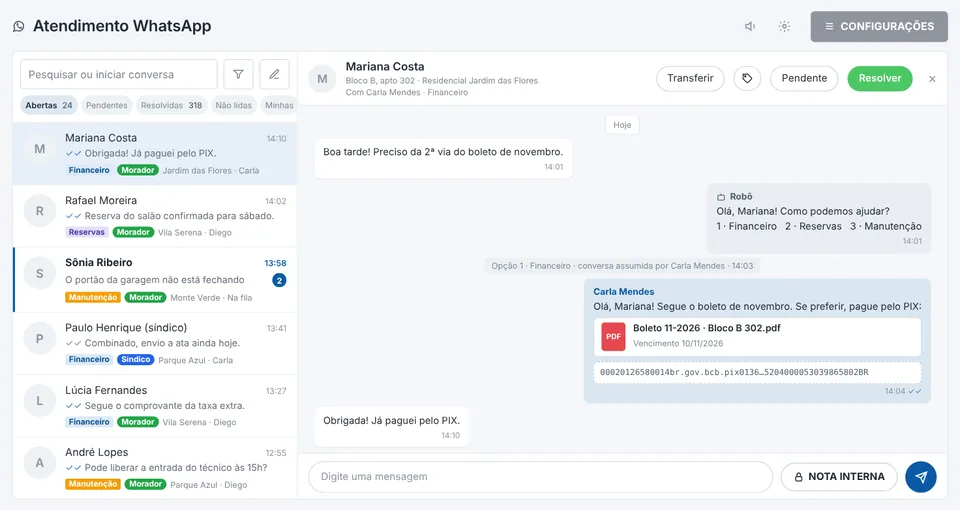The image size is (960, 510).
Task: Open the tag label icon button
Action: (x=747, y=78)
